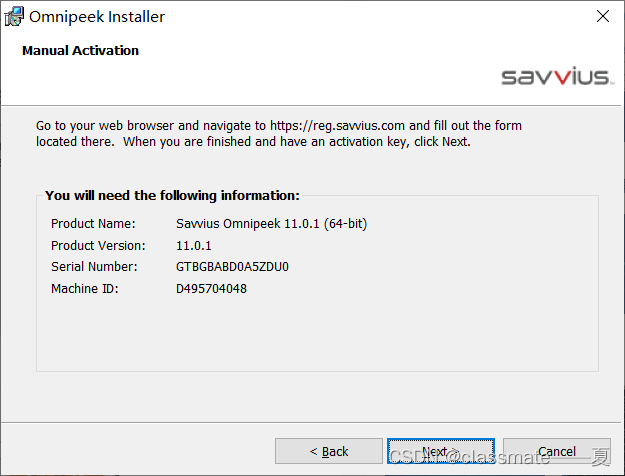Select machine ID D495704048
Viewport: 625px width, 476px height.
(211, 289)
